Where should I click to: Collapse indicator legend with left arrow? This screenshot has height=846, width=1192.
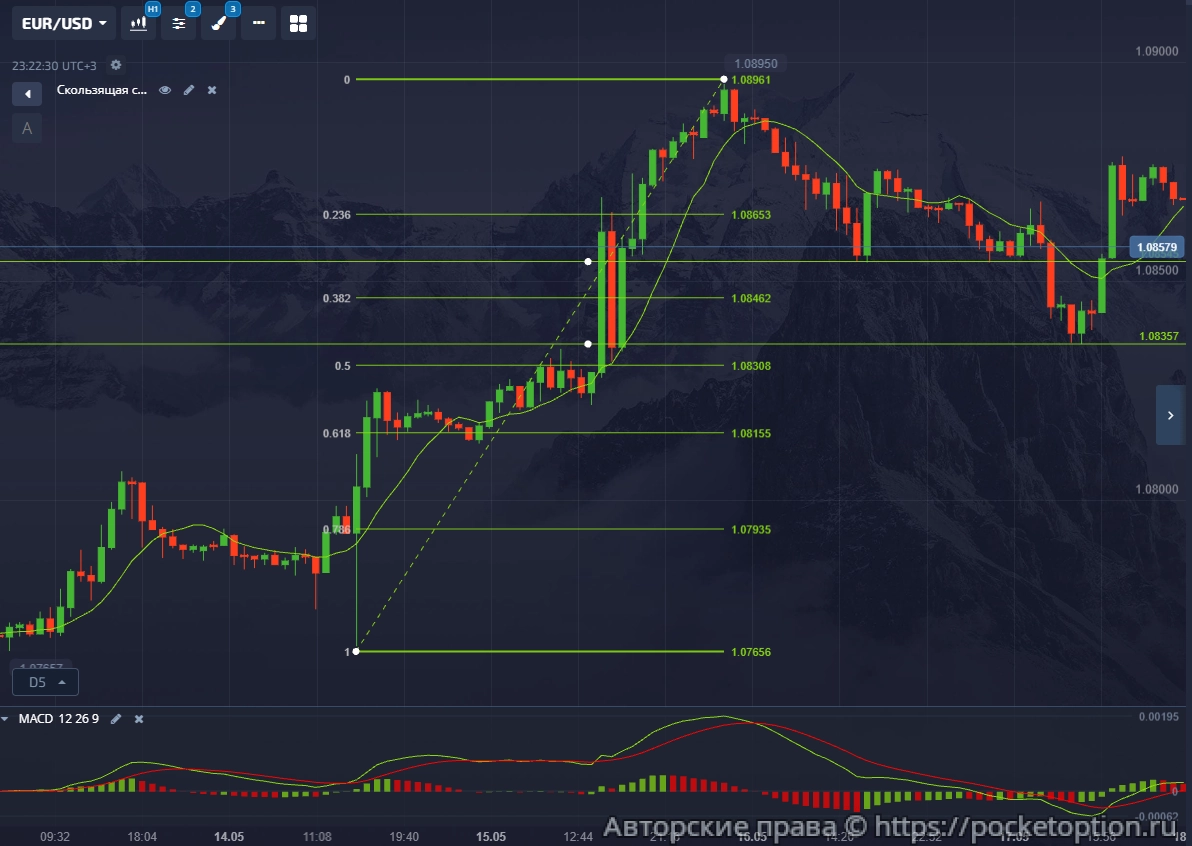click(27, 93)
